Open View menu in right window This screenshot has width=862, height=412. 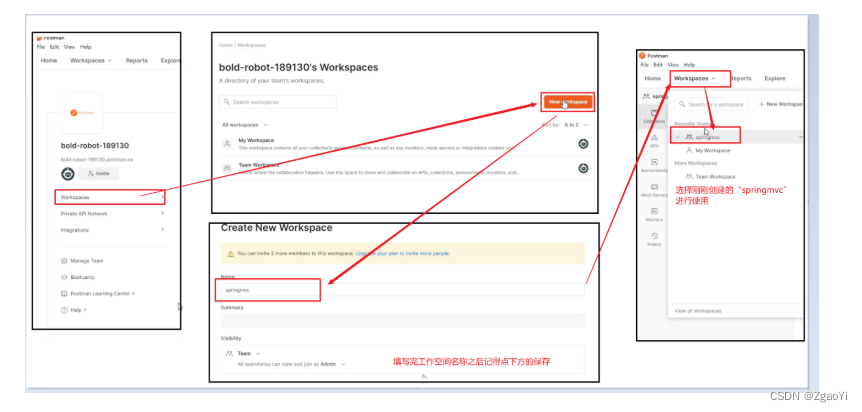(673, 65)
